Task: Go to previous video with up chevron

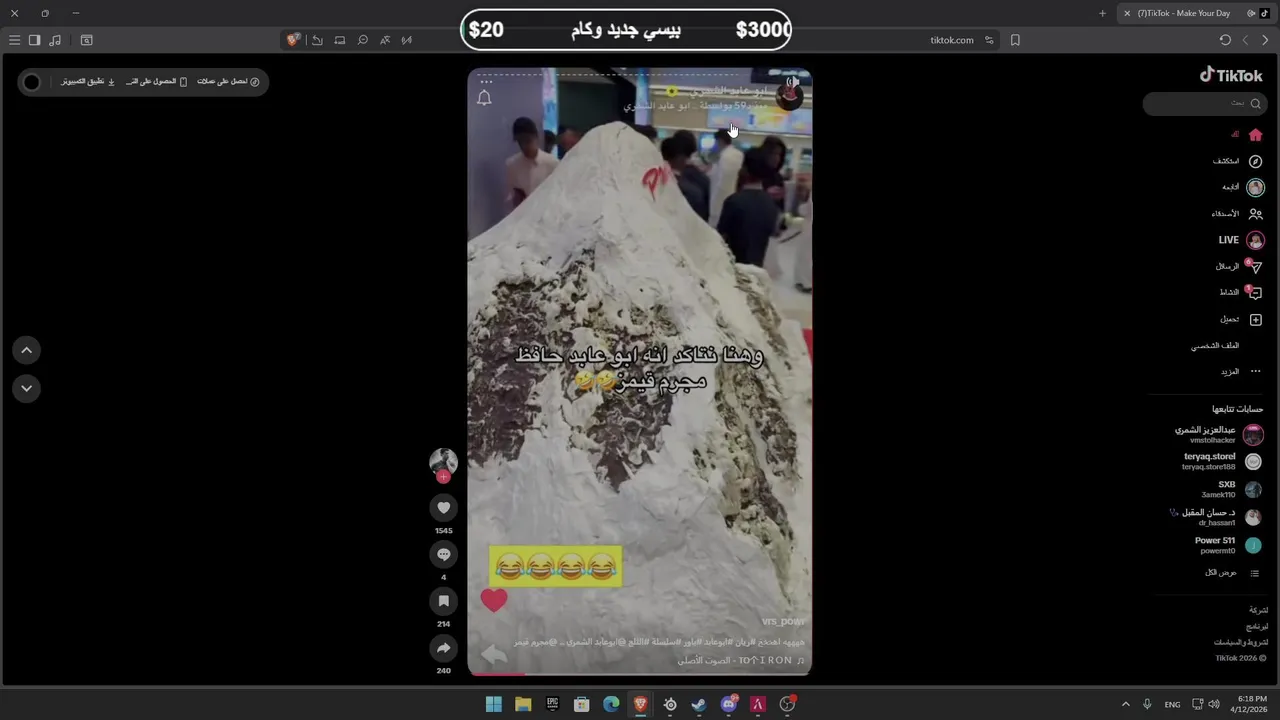Action: [27, 350]
